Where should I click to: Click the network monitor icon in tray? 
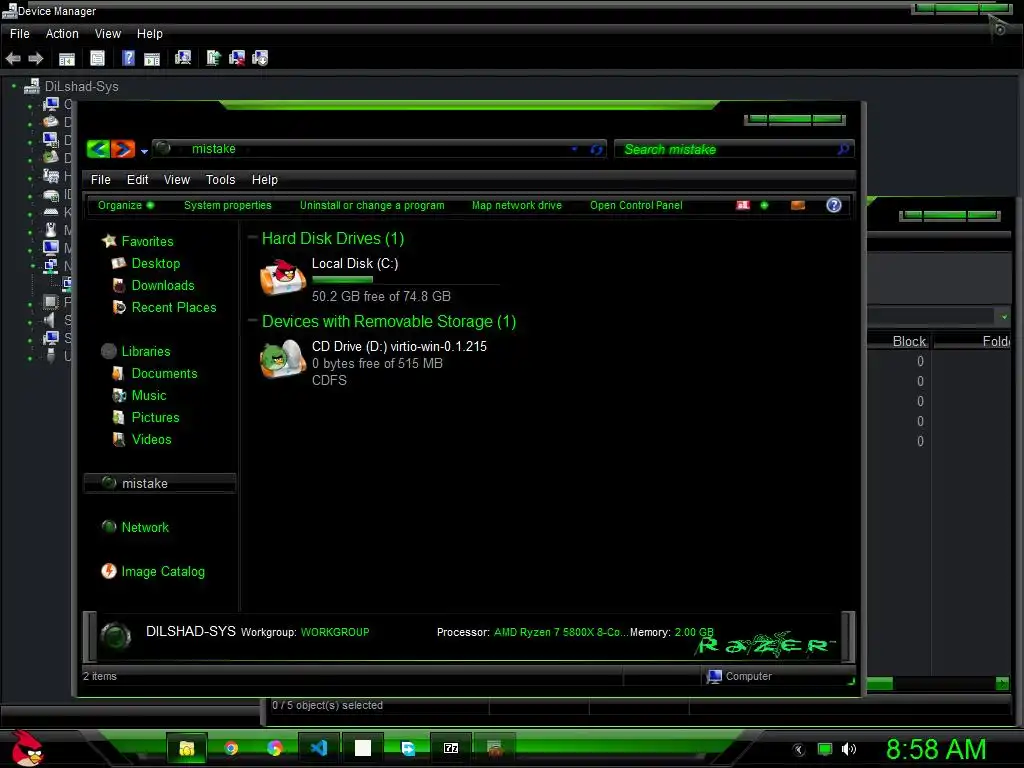825,749
